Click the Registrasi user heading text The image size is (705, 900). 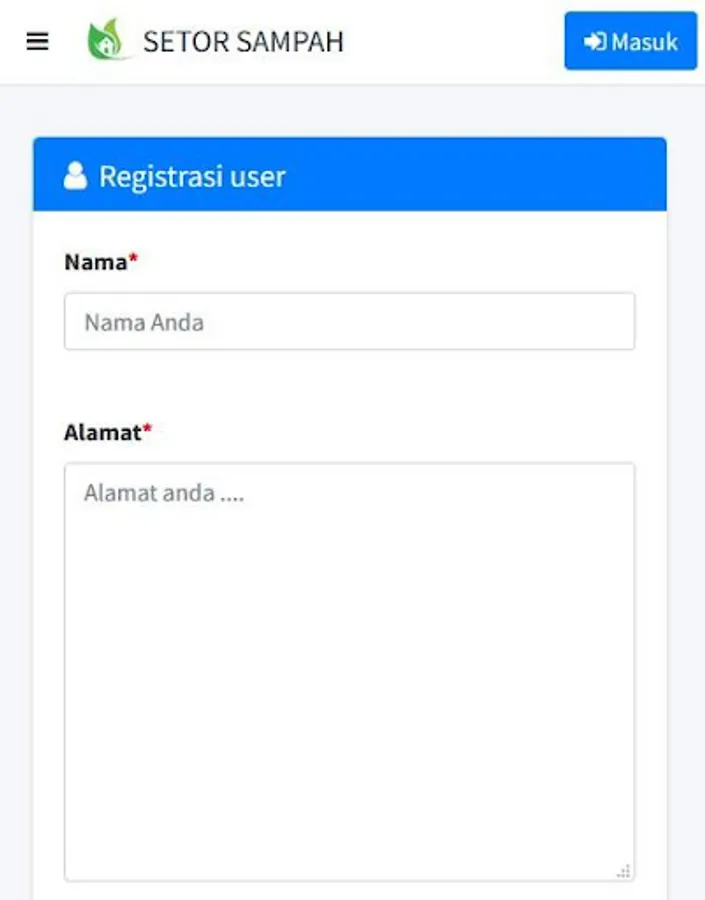(192, 176)
